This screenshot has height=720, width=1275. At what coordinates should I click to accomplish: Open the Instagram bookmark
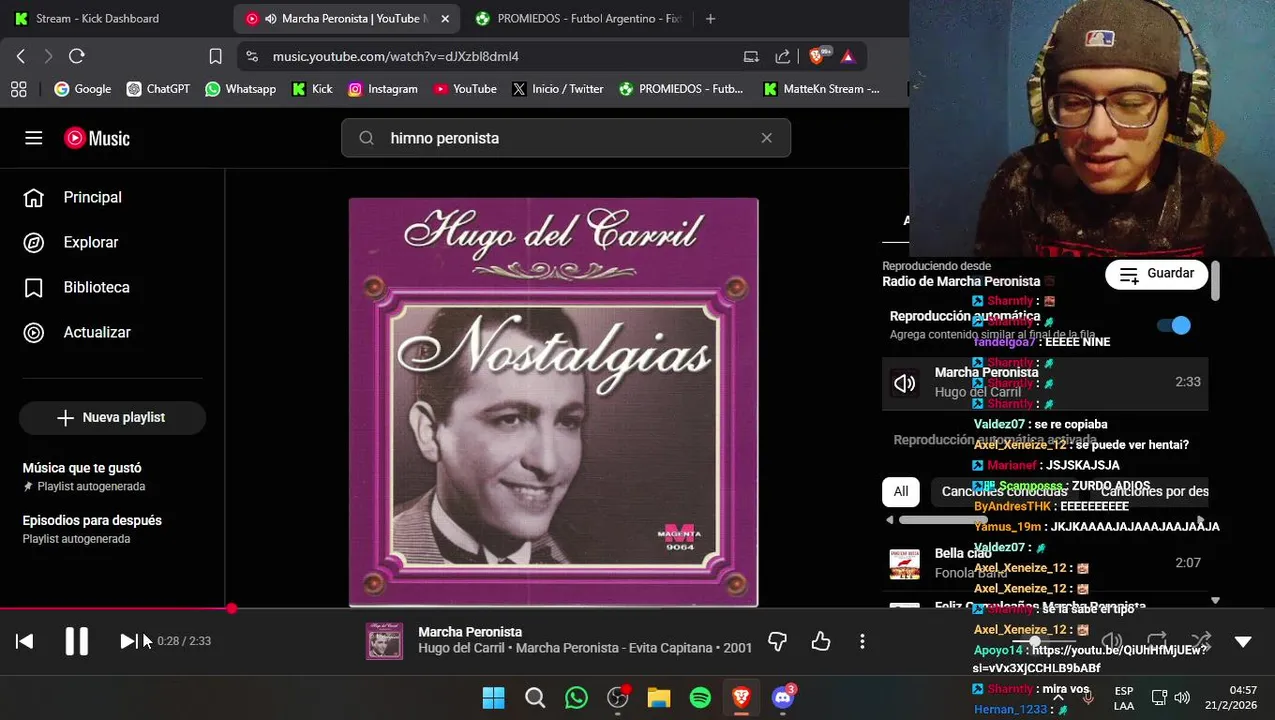tap(382, 89)
